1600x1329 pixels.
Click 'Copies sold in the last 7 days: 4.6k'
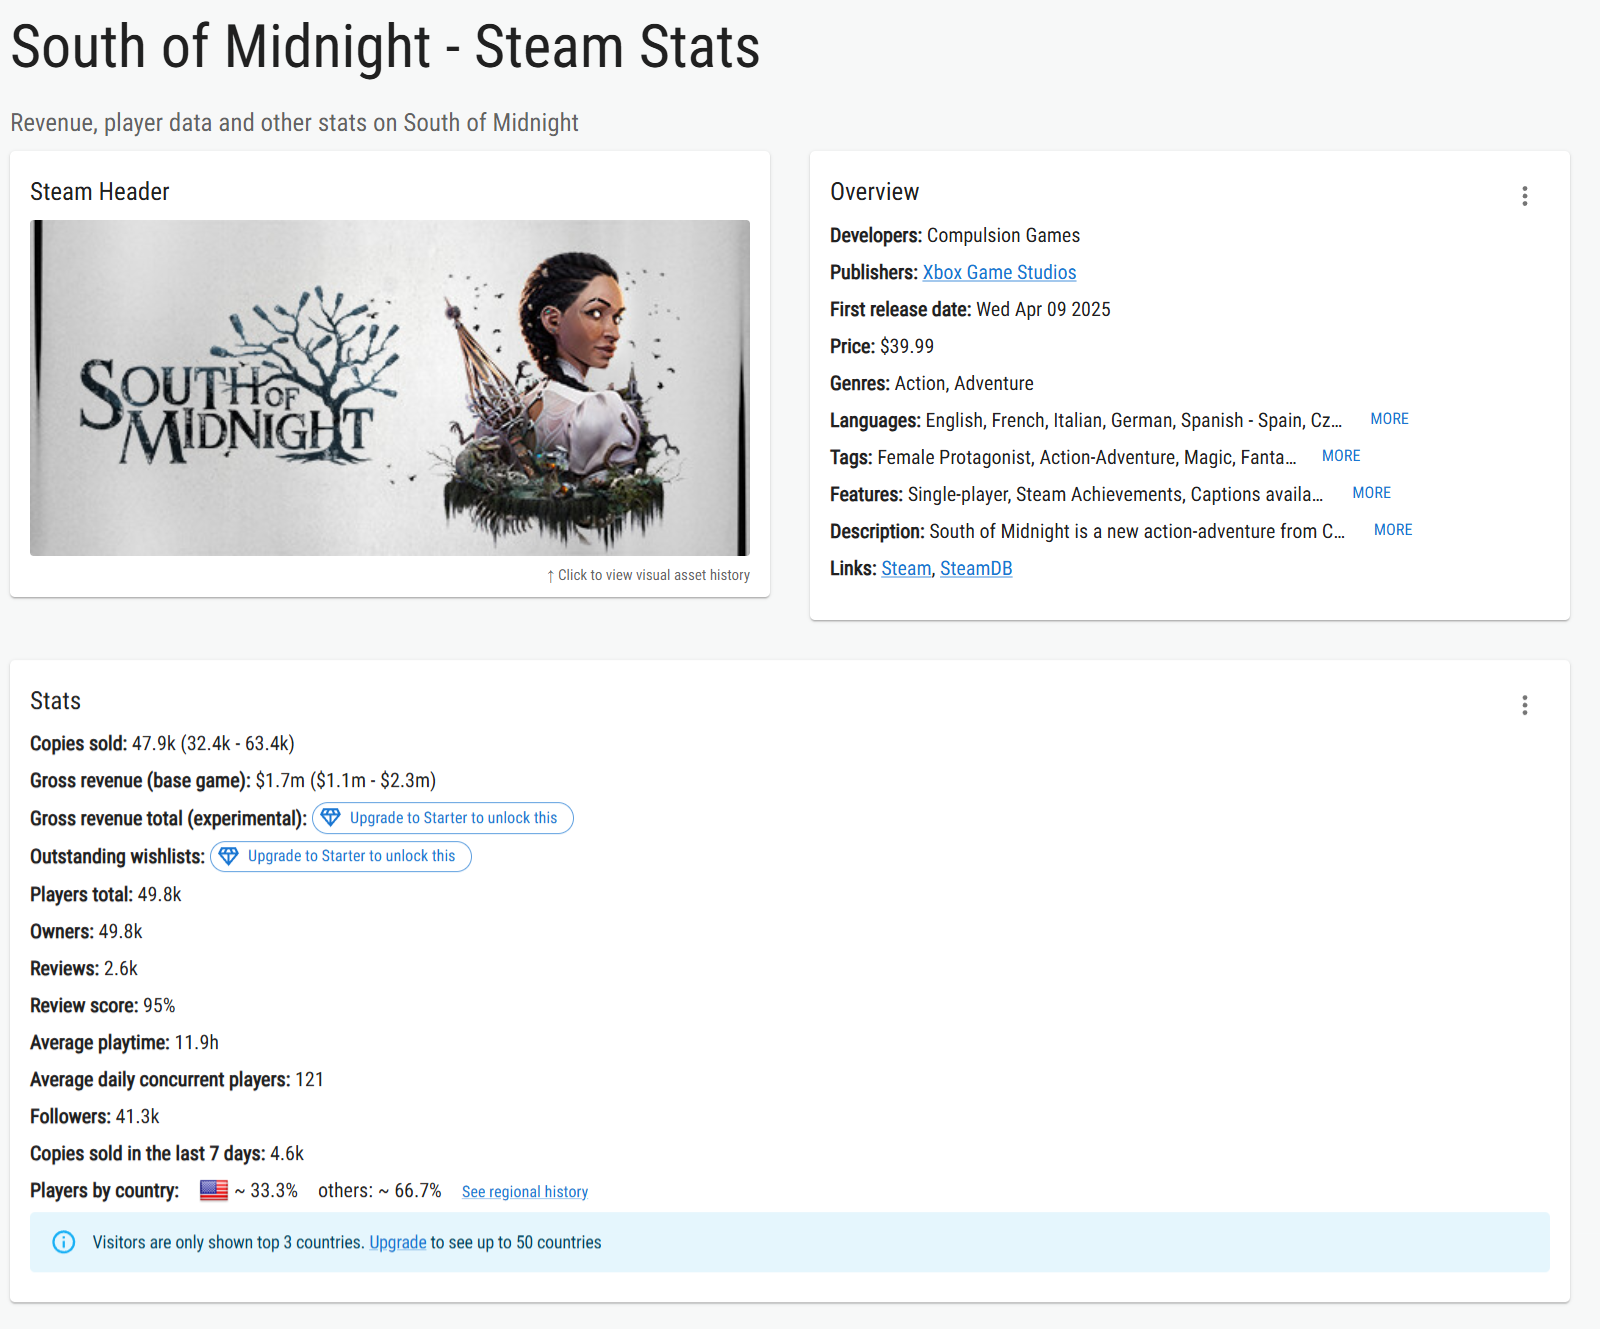(167, 1153)
